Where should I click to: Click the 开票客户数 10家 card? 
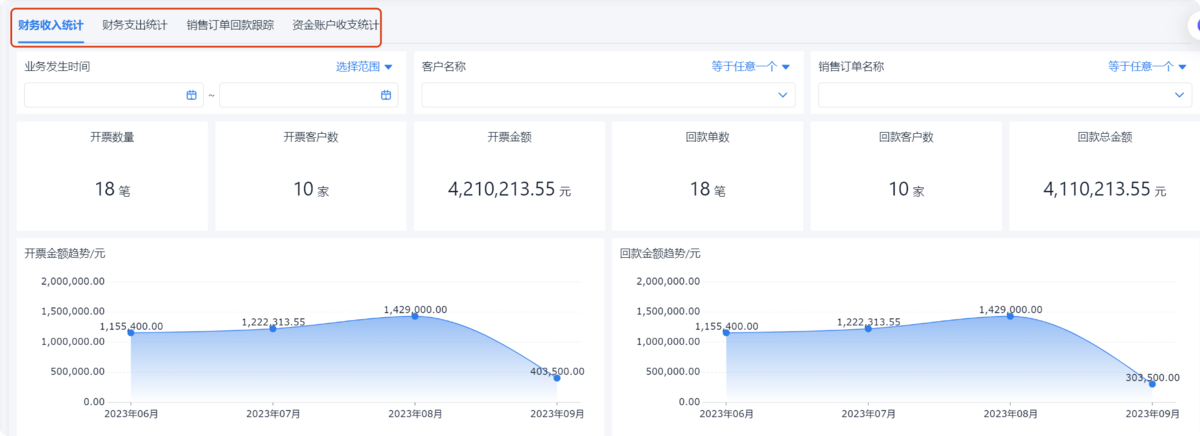click(x=310, y=175)
